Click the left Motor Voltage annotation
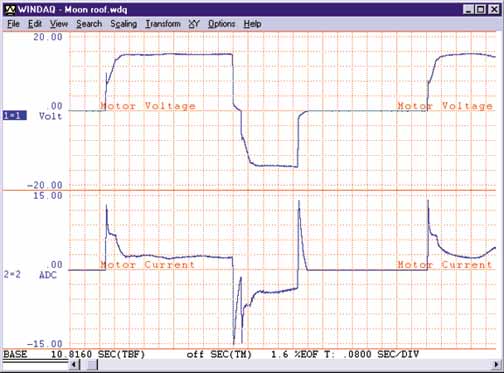This screenshot has width=504, height=373. click(148, 106)
